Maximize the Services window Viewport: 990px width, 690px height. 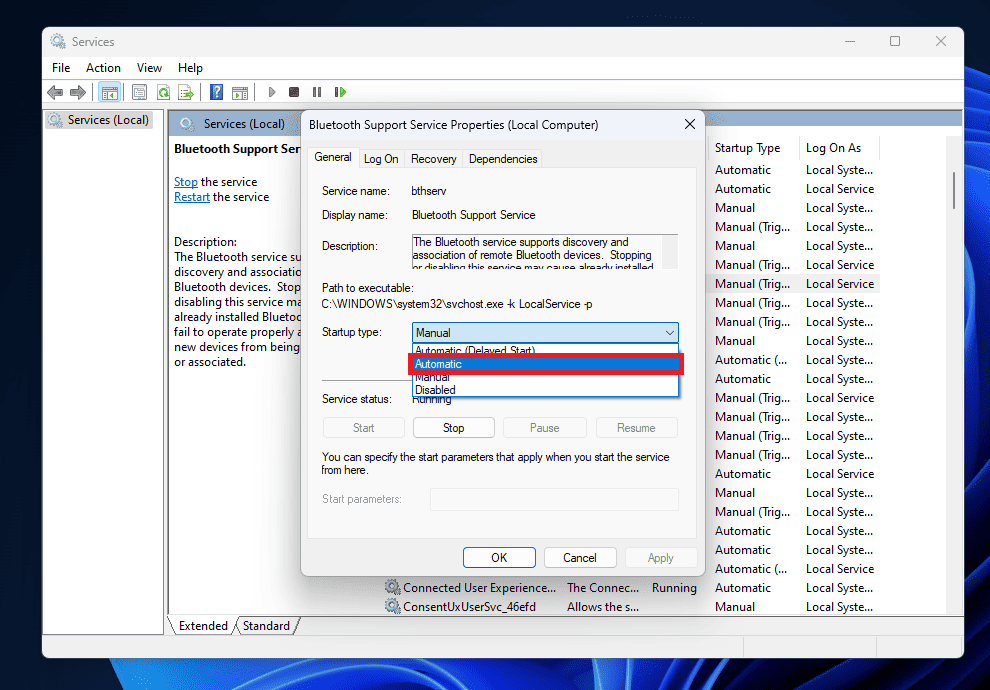coord(895,42)
